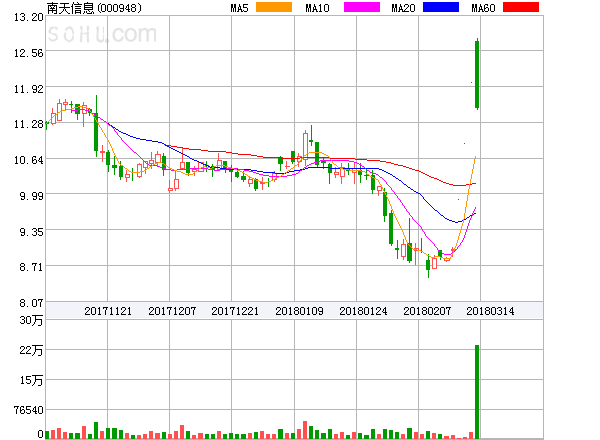
Task: Click the 20180124 date label
Action: point(363,311)
